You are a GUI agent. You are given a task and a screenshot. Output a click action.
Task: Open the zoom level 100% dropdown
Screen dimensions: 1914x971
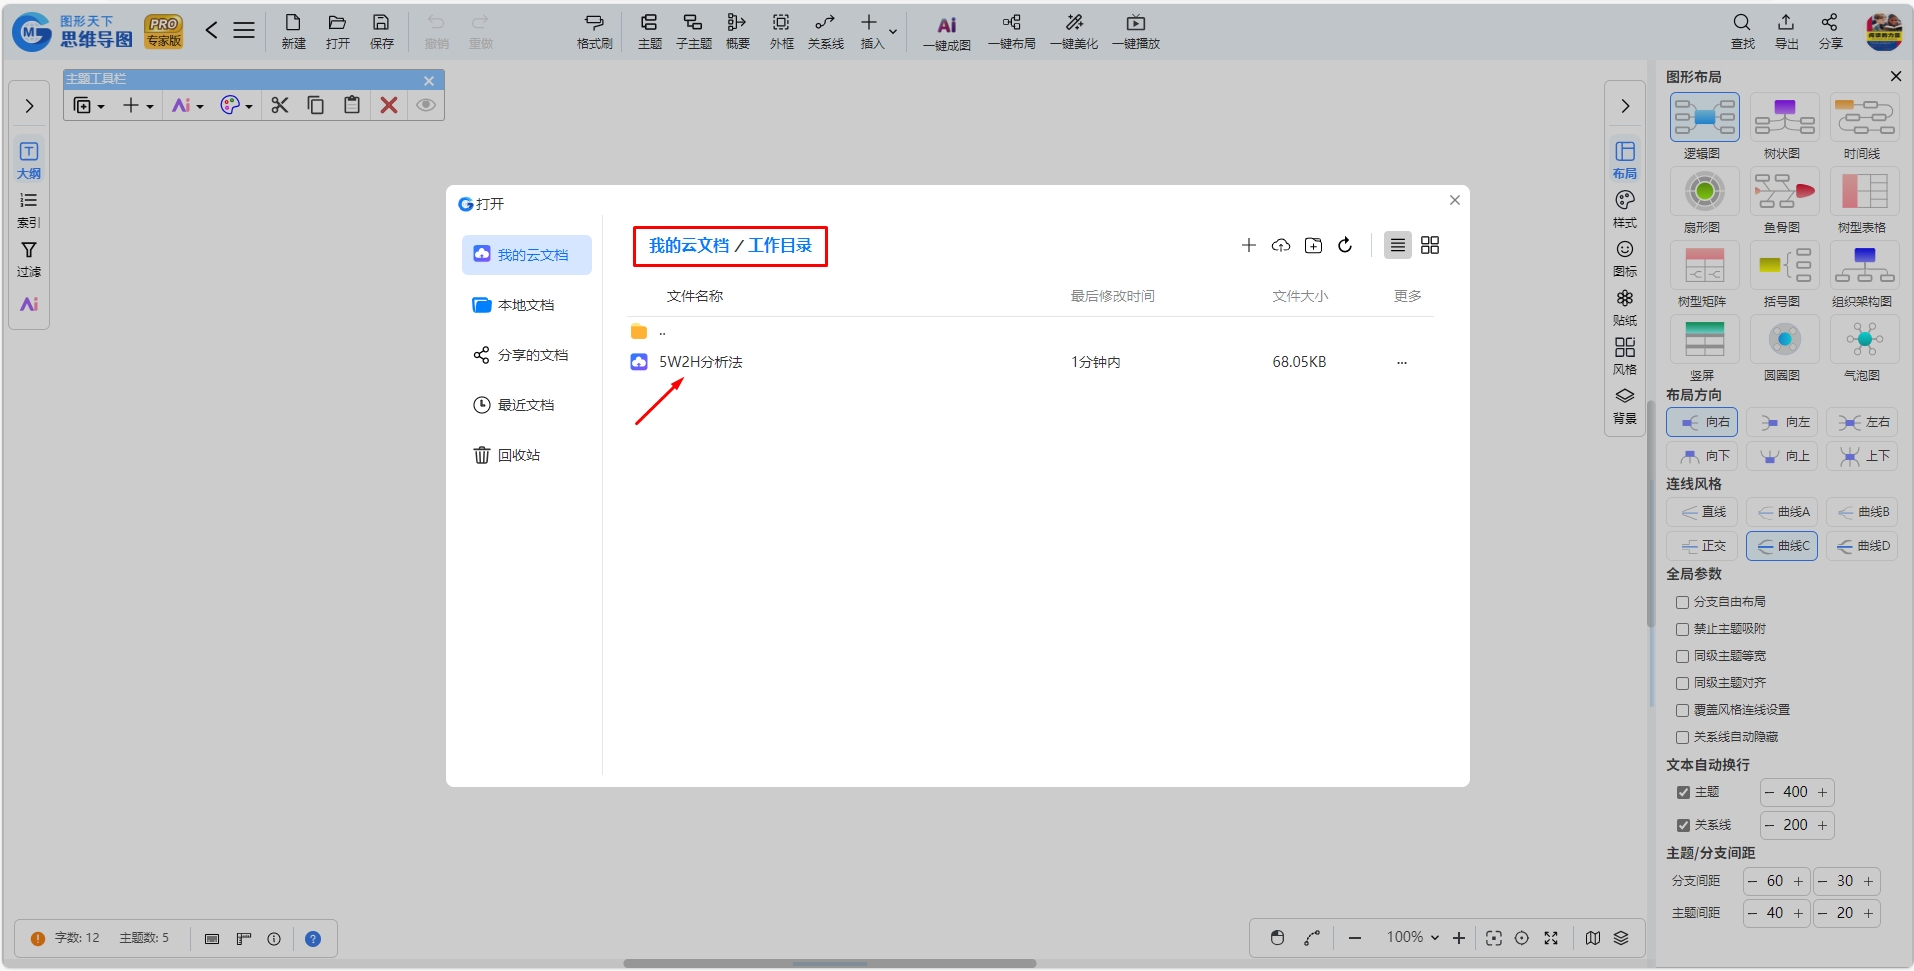pyautogui.click(x=1413, y=937)
